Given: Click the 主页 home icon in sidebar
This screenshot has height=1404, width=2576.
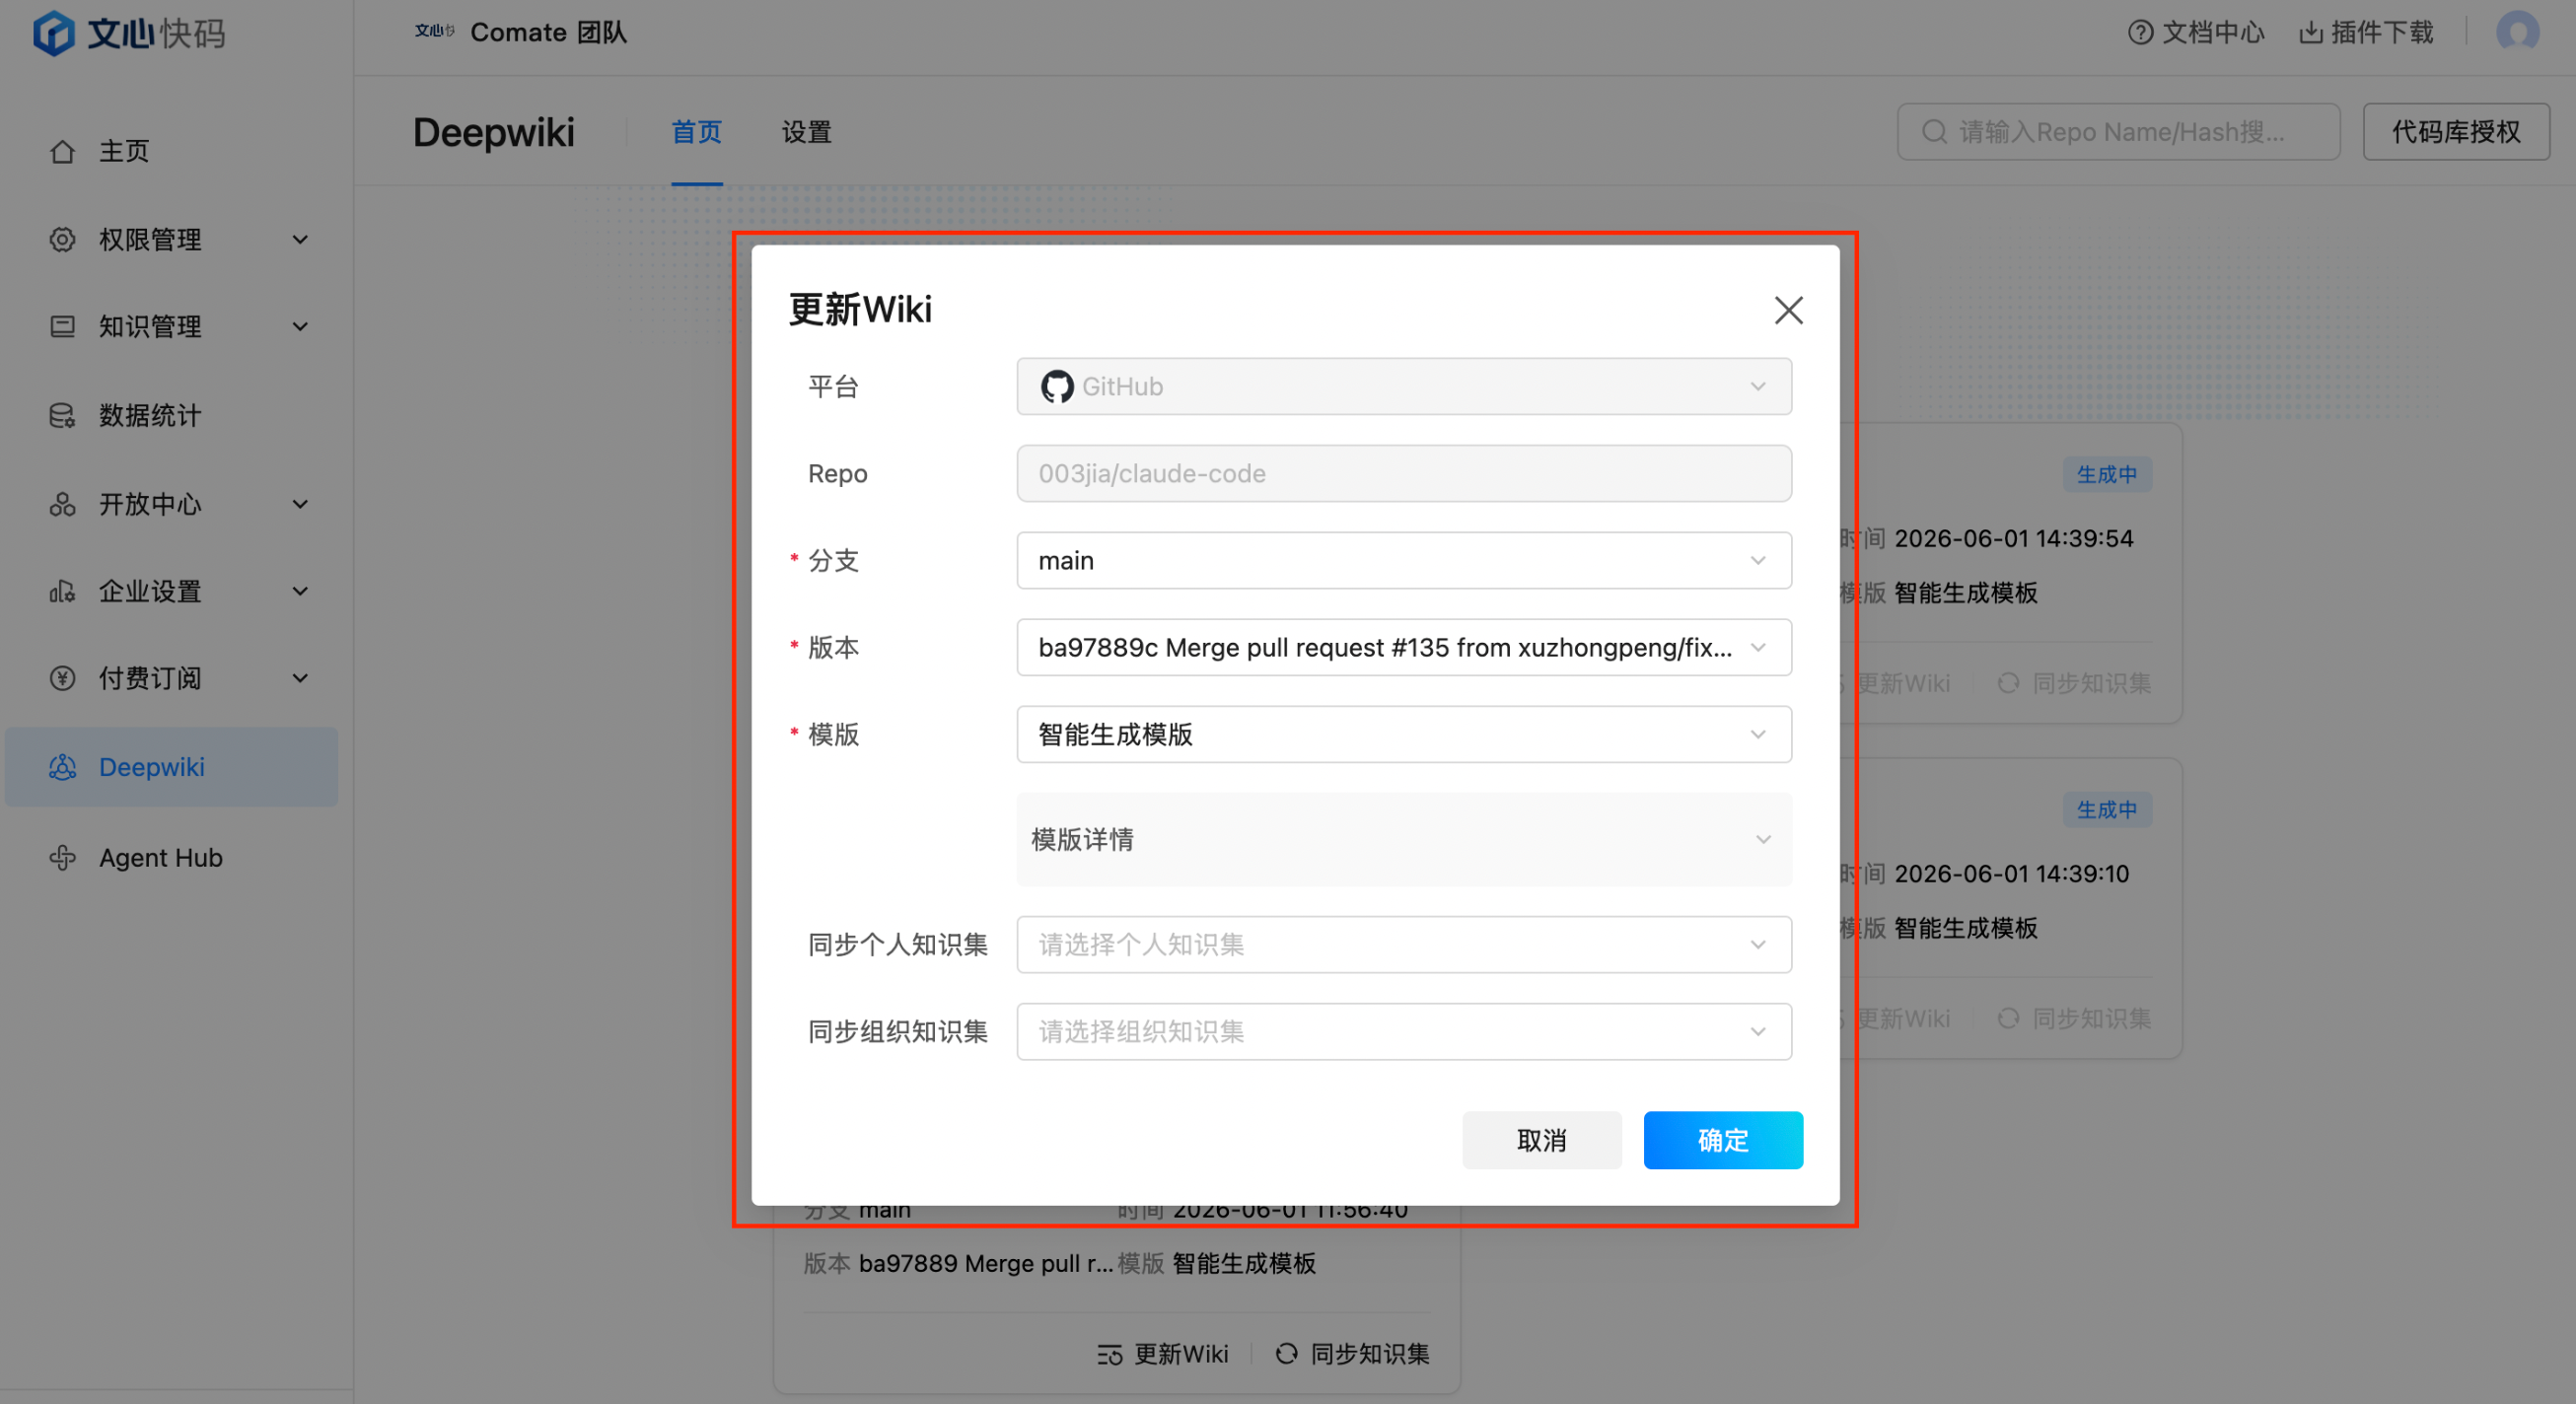Looking at the screenshot, I should [x=62, y=151].
